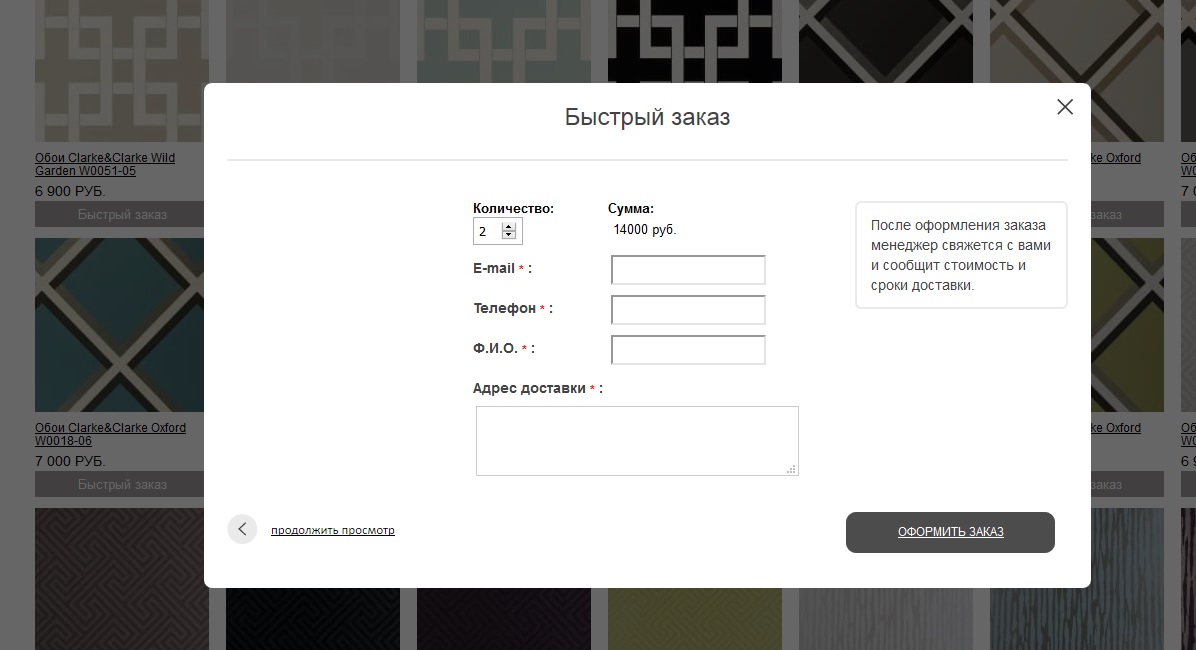Click into the Количество number field
The width and height of the screenshot is (1196, 650).
pyautogui.click(x=486, y=232)
